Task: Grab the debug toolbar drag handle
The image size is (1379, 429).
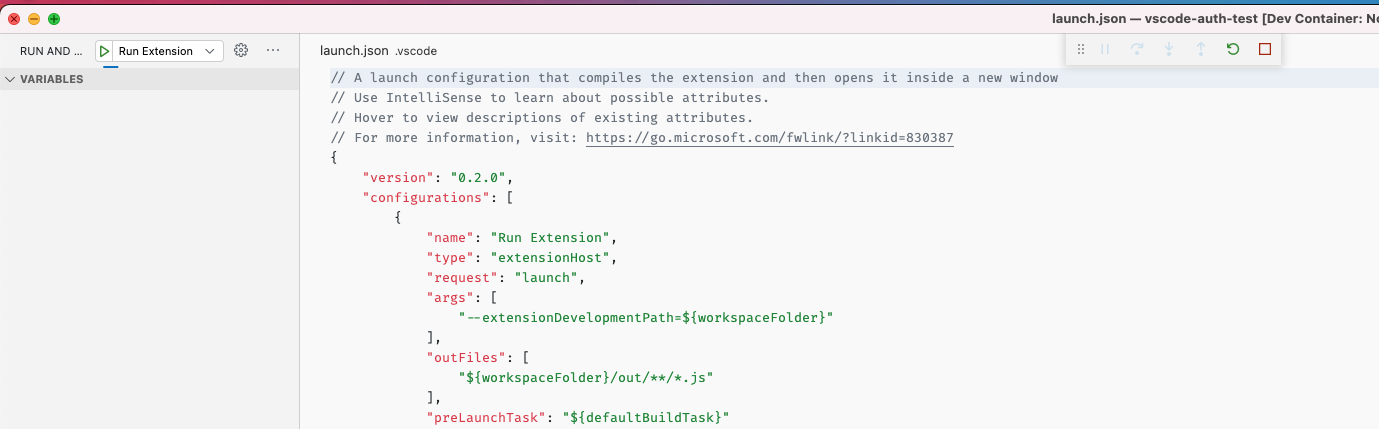Action: tap(1081, 49)
